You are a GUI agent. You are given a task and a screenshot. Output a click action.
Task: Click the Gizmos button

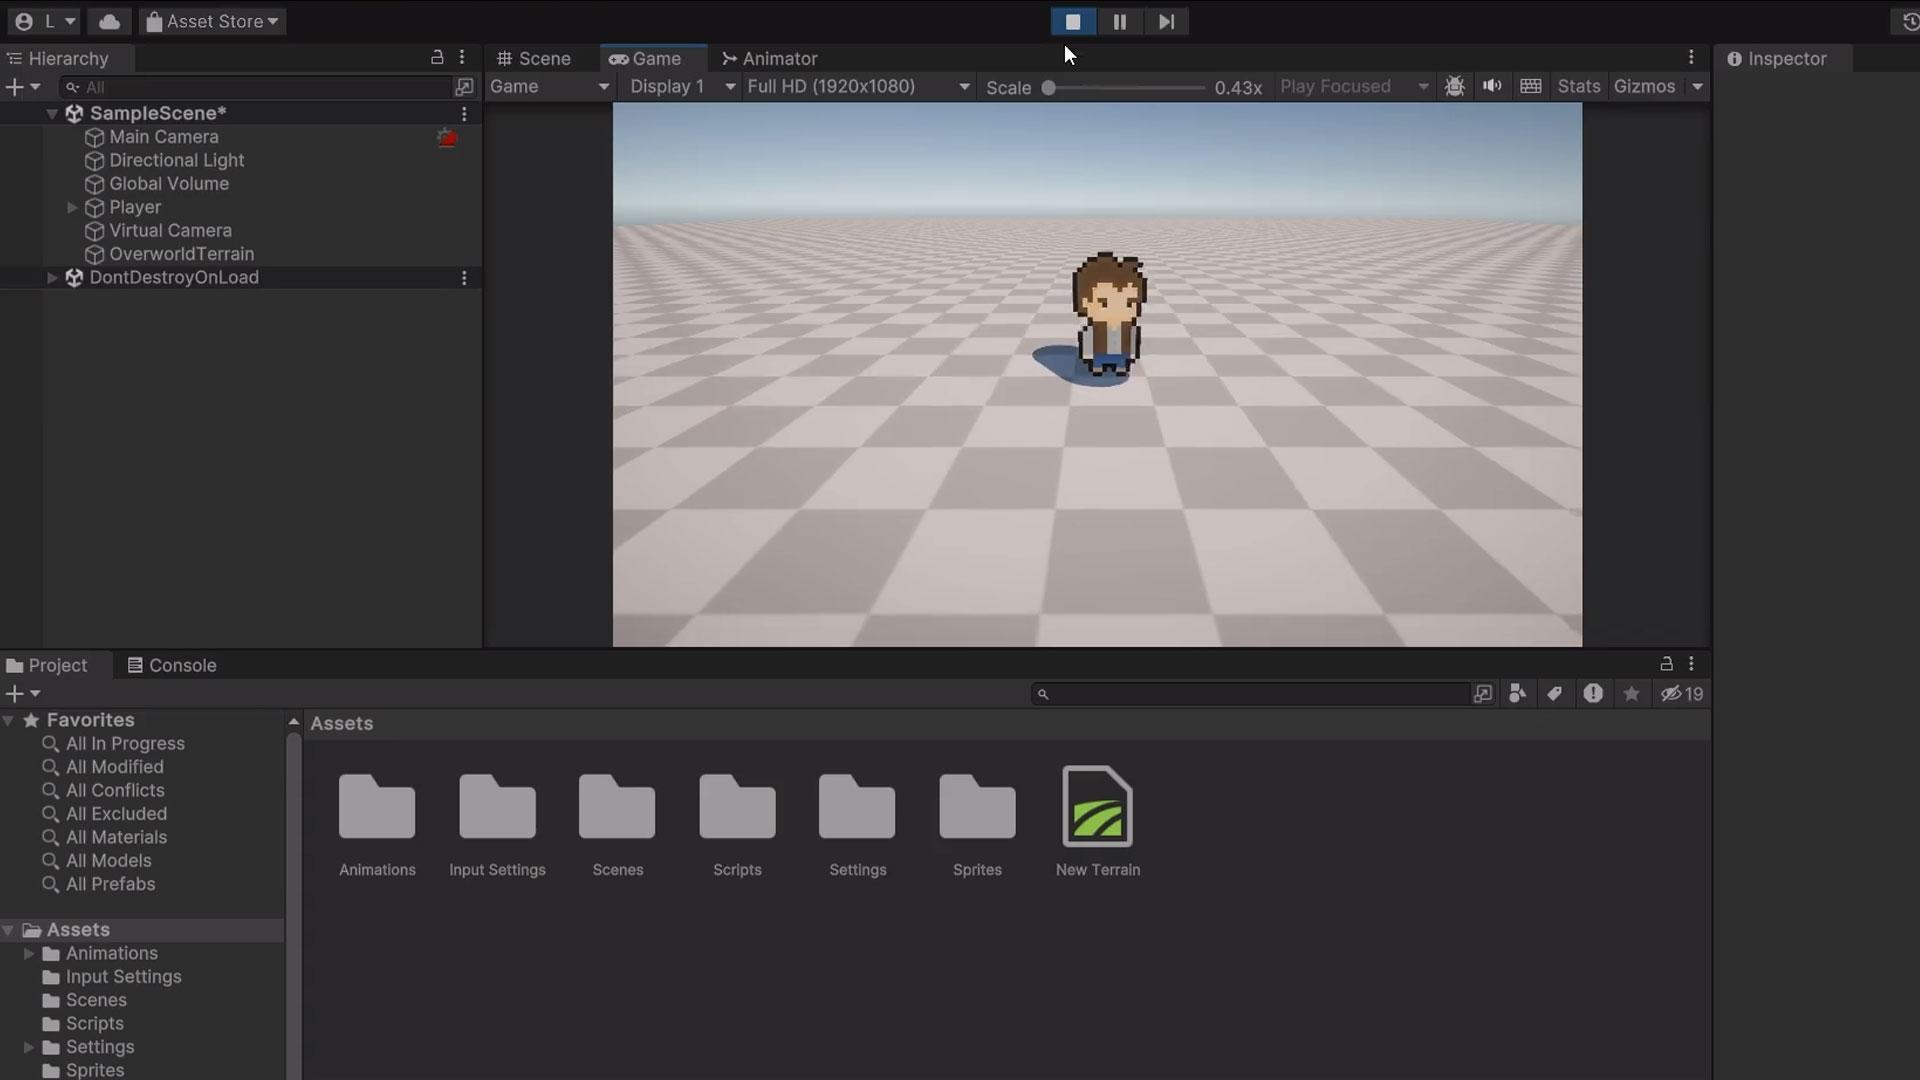click(x=1644, y=87)
